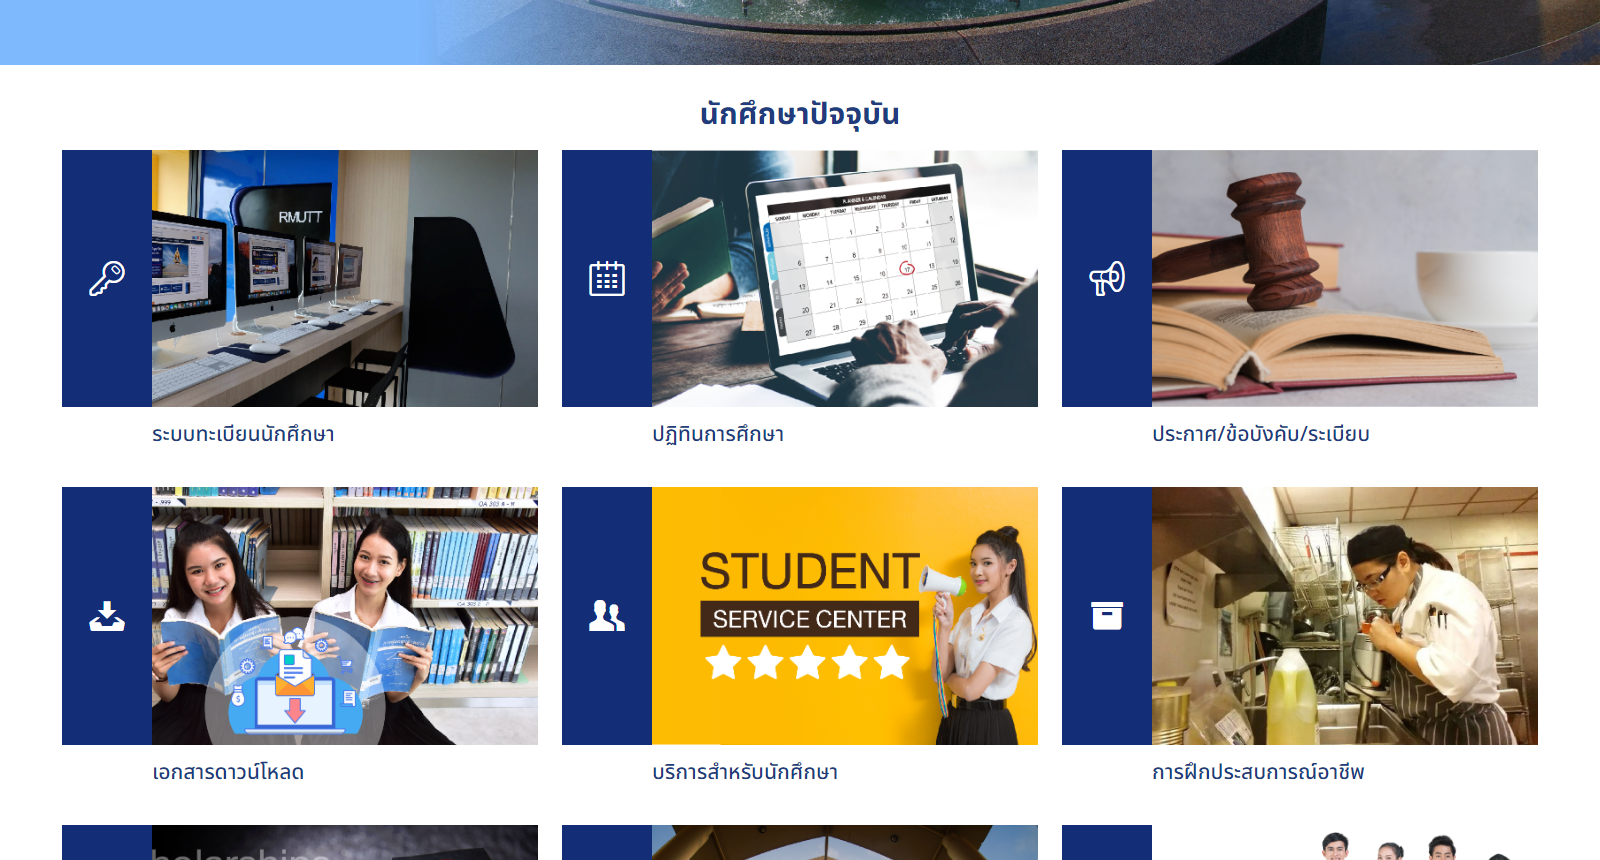The height and width of the screenshot is (860, 1600).
Task: Click the archive box internship icon
Action: (1107, 616)
